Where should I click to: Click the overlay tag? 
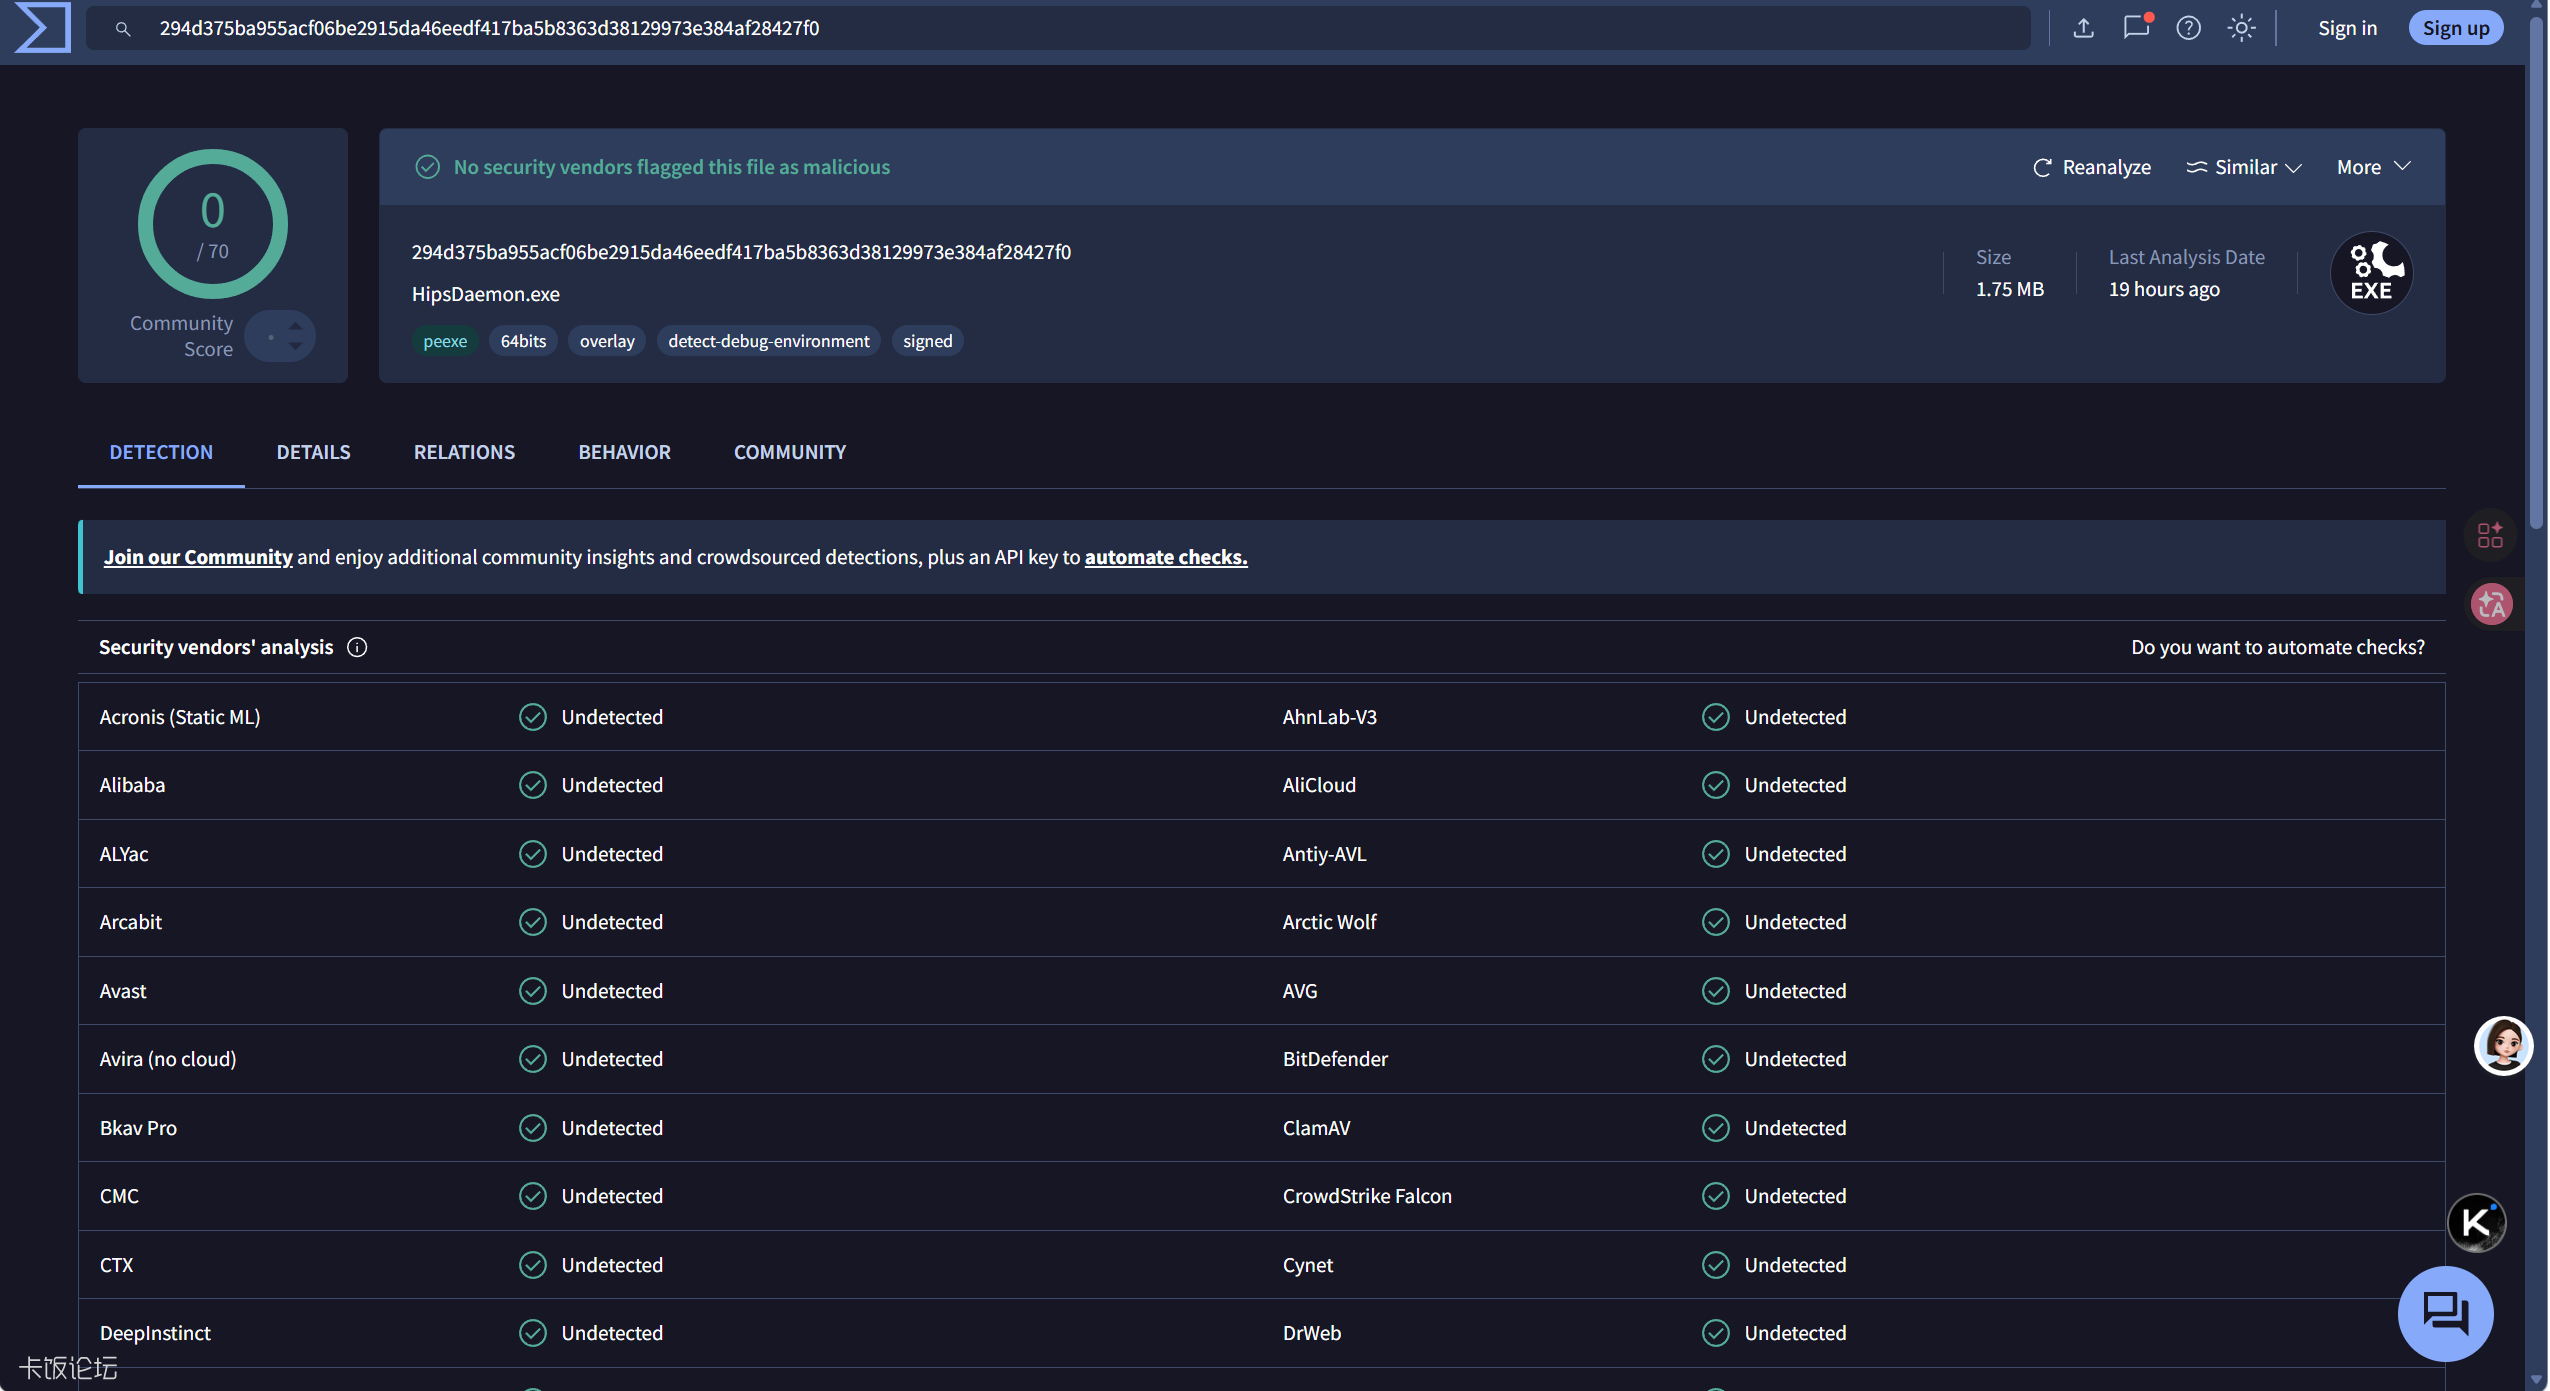click(x=607, y=341)
